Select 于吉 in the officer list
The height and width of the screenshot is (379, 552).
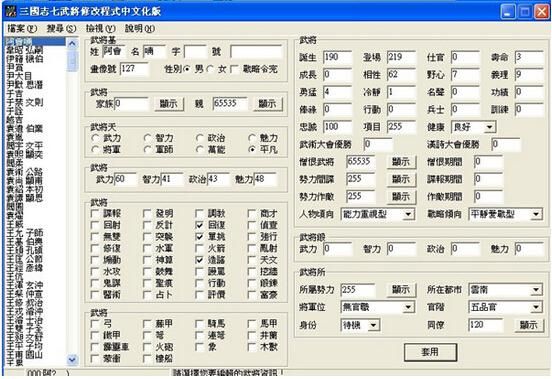[x=15, y=94]
